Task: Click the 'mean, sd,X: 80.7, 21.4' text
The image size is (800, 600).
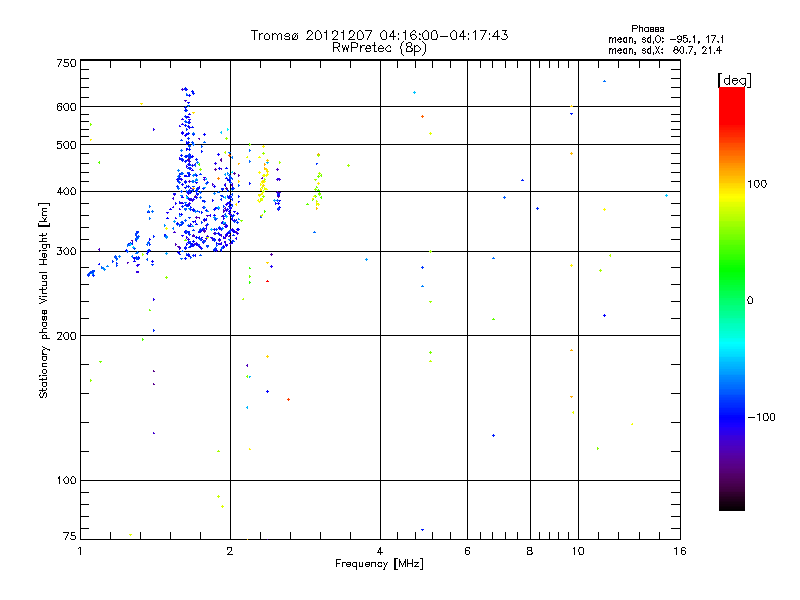Action: point(665,50)
